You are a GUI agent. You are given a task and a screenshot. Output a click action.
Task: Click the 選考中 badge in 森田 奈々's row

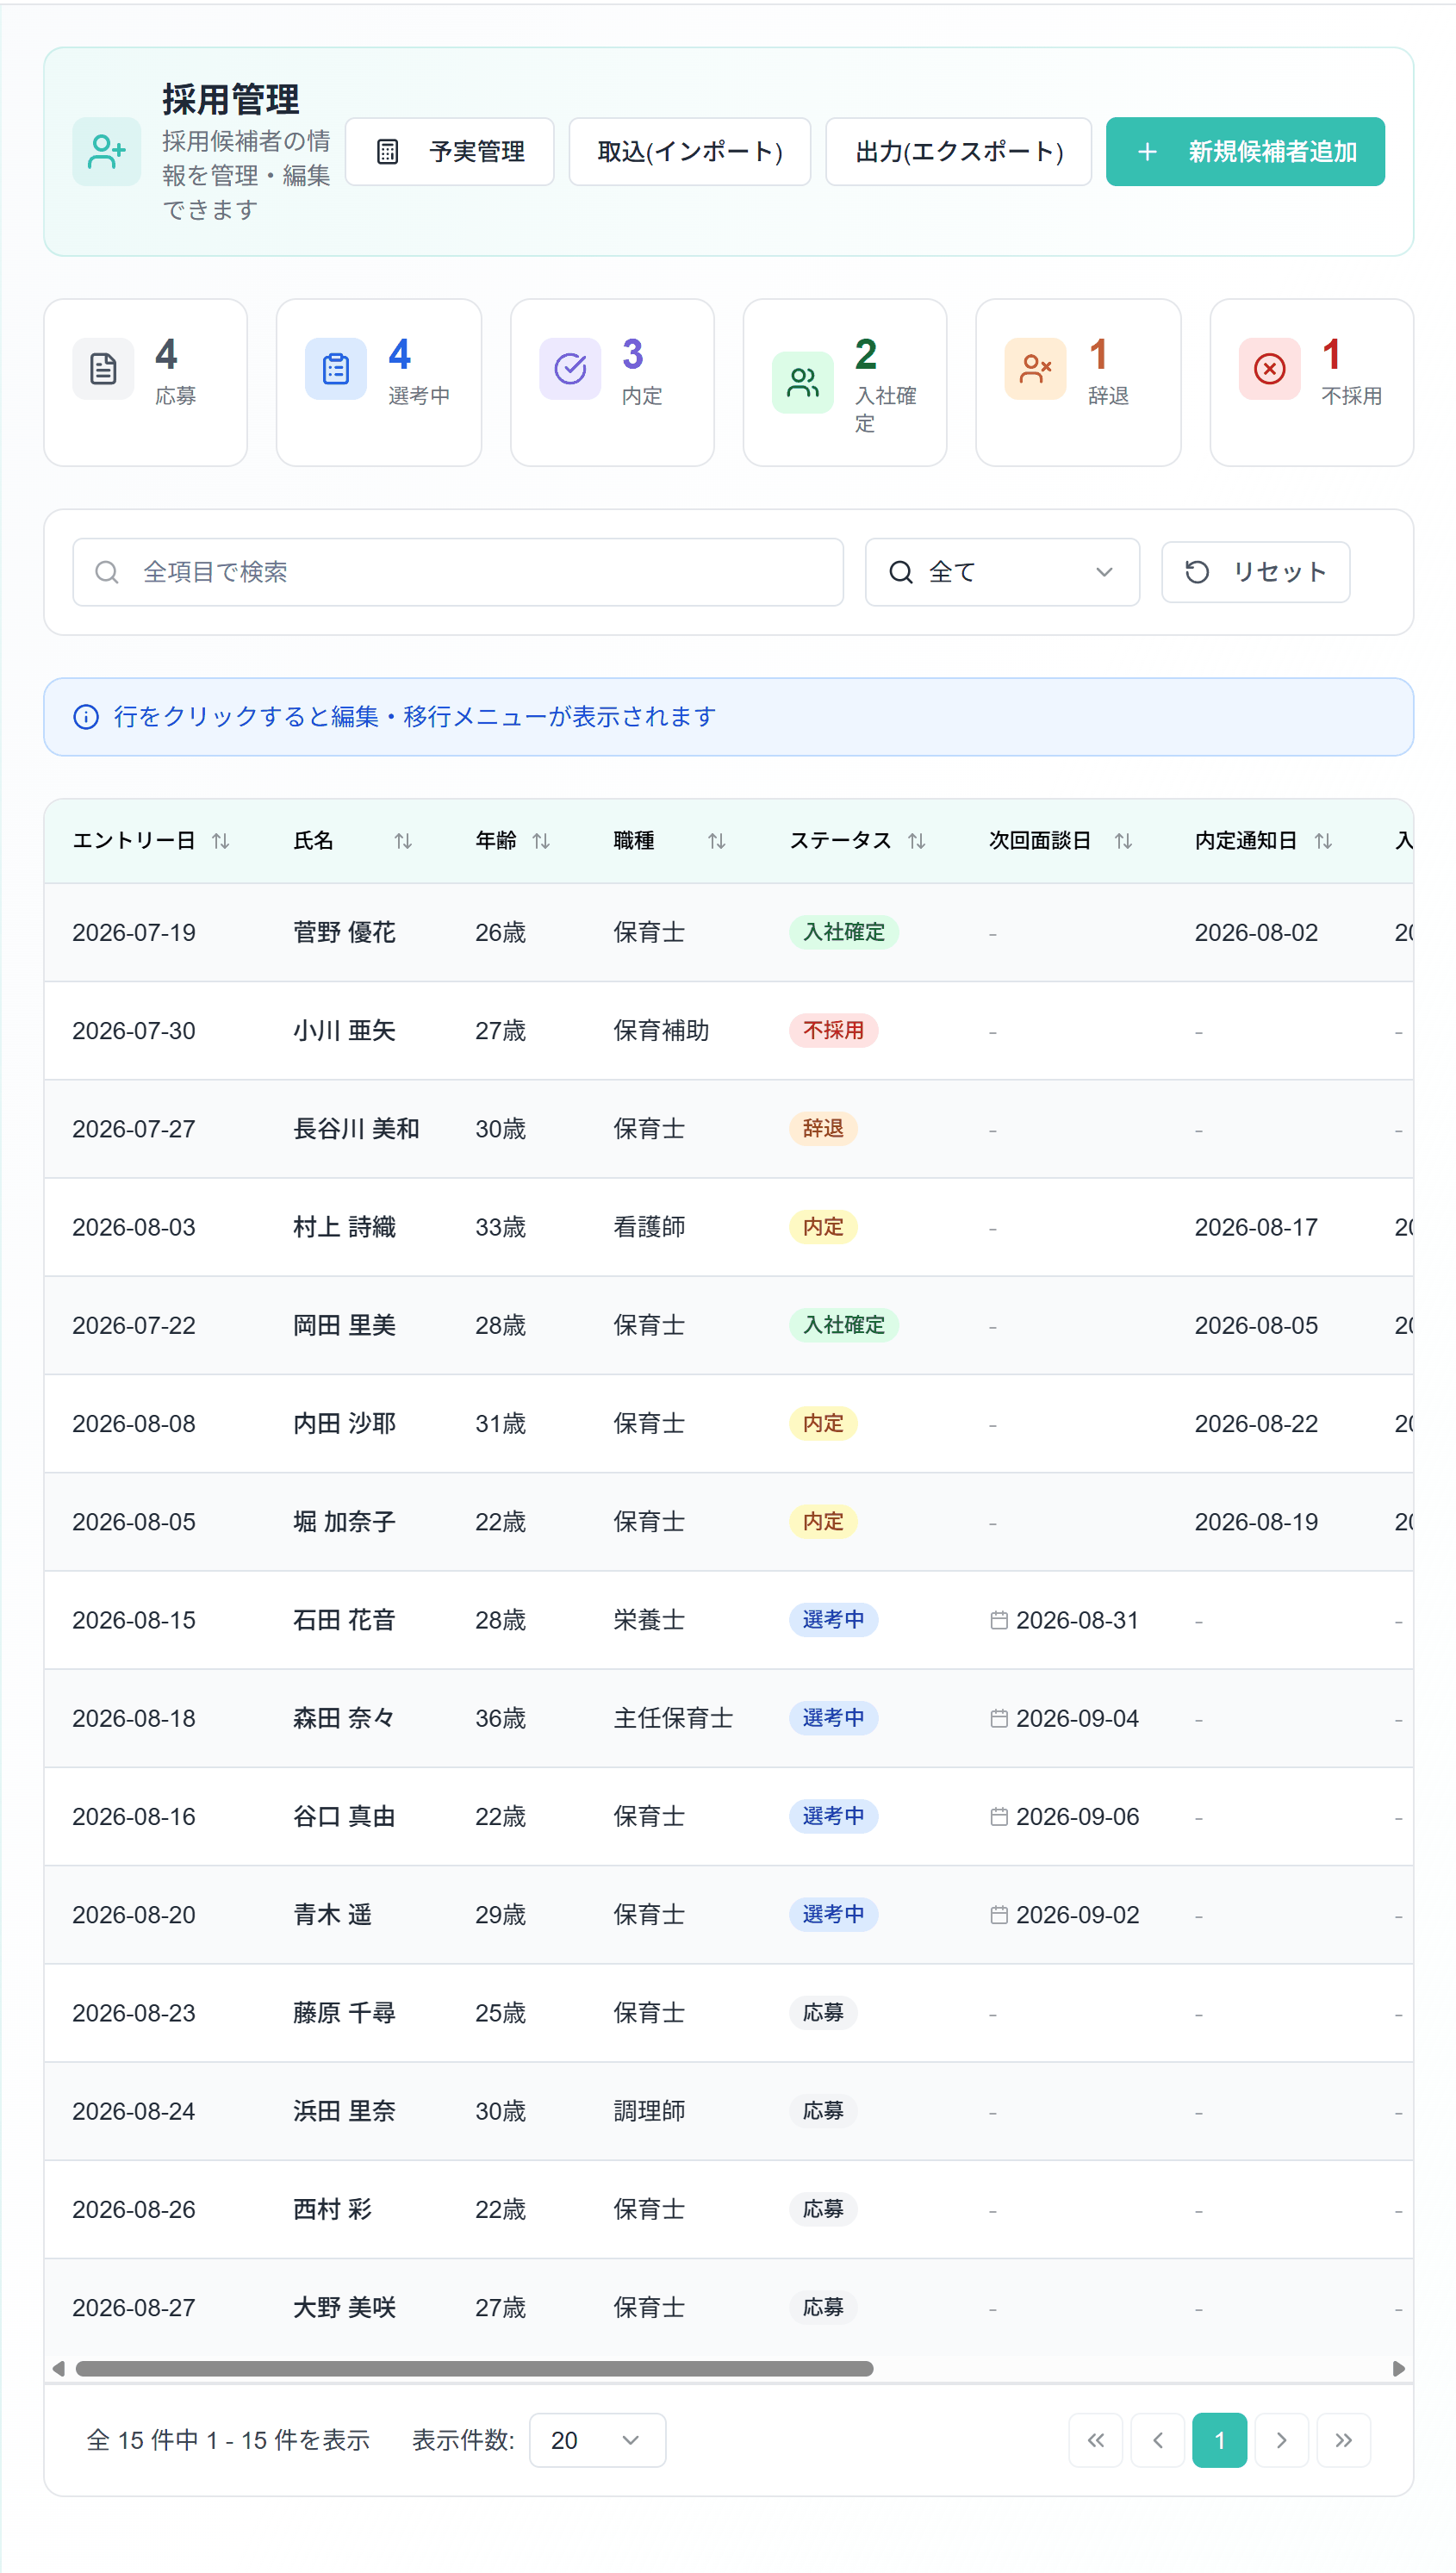pos(834,1718)
